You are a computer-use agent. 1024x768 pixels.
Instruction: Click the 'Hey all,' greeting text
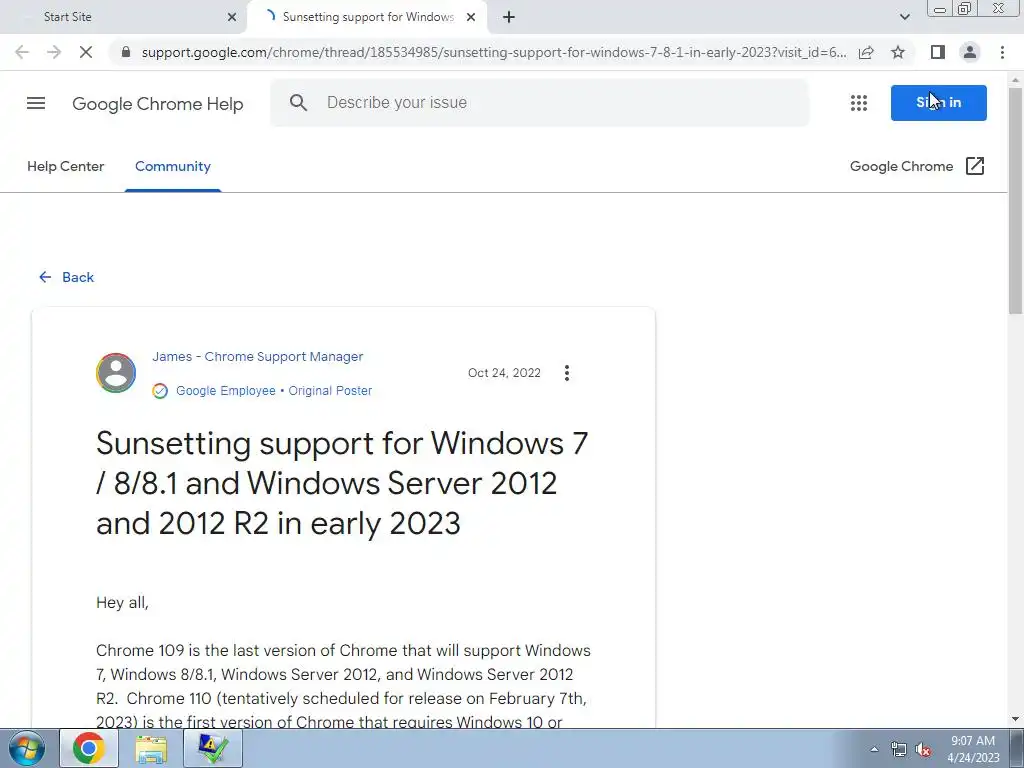(122, 602)
